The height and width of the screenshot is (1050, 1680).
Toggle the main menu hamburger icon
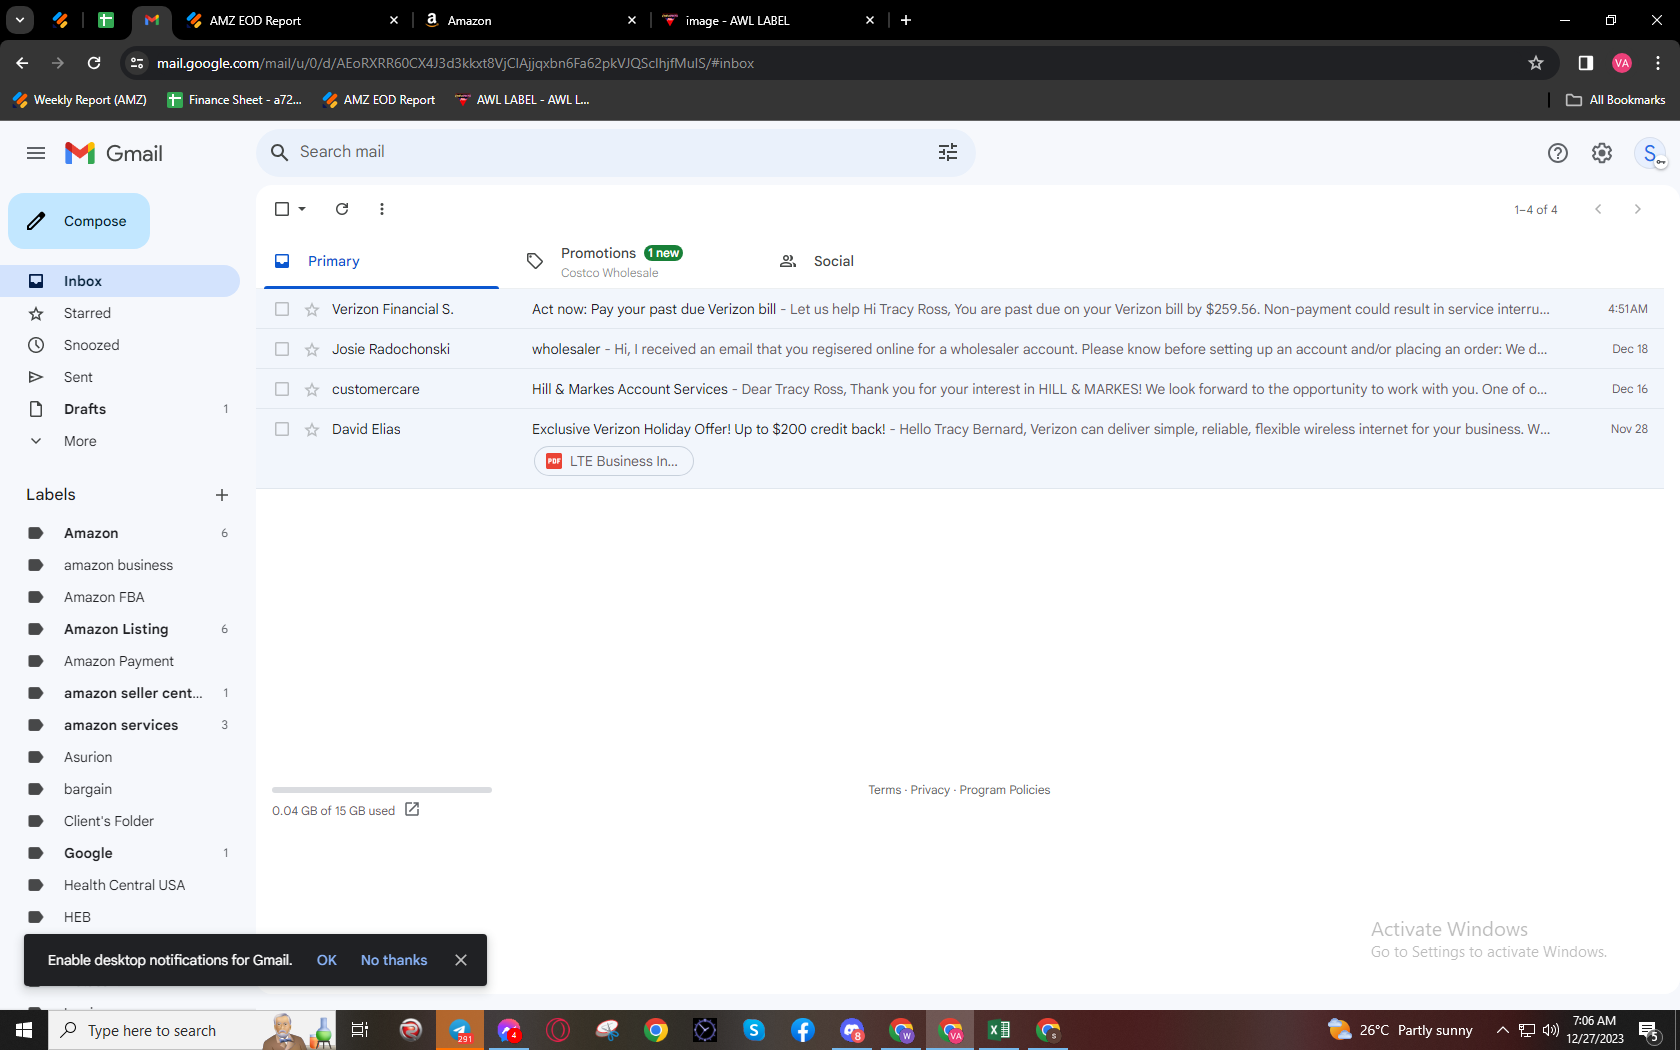coord(36,153)
